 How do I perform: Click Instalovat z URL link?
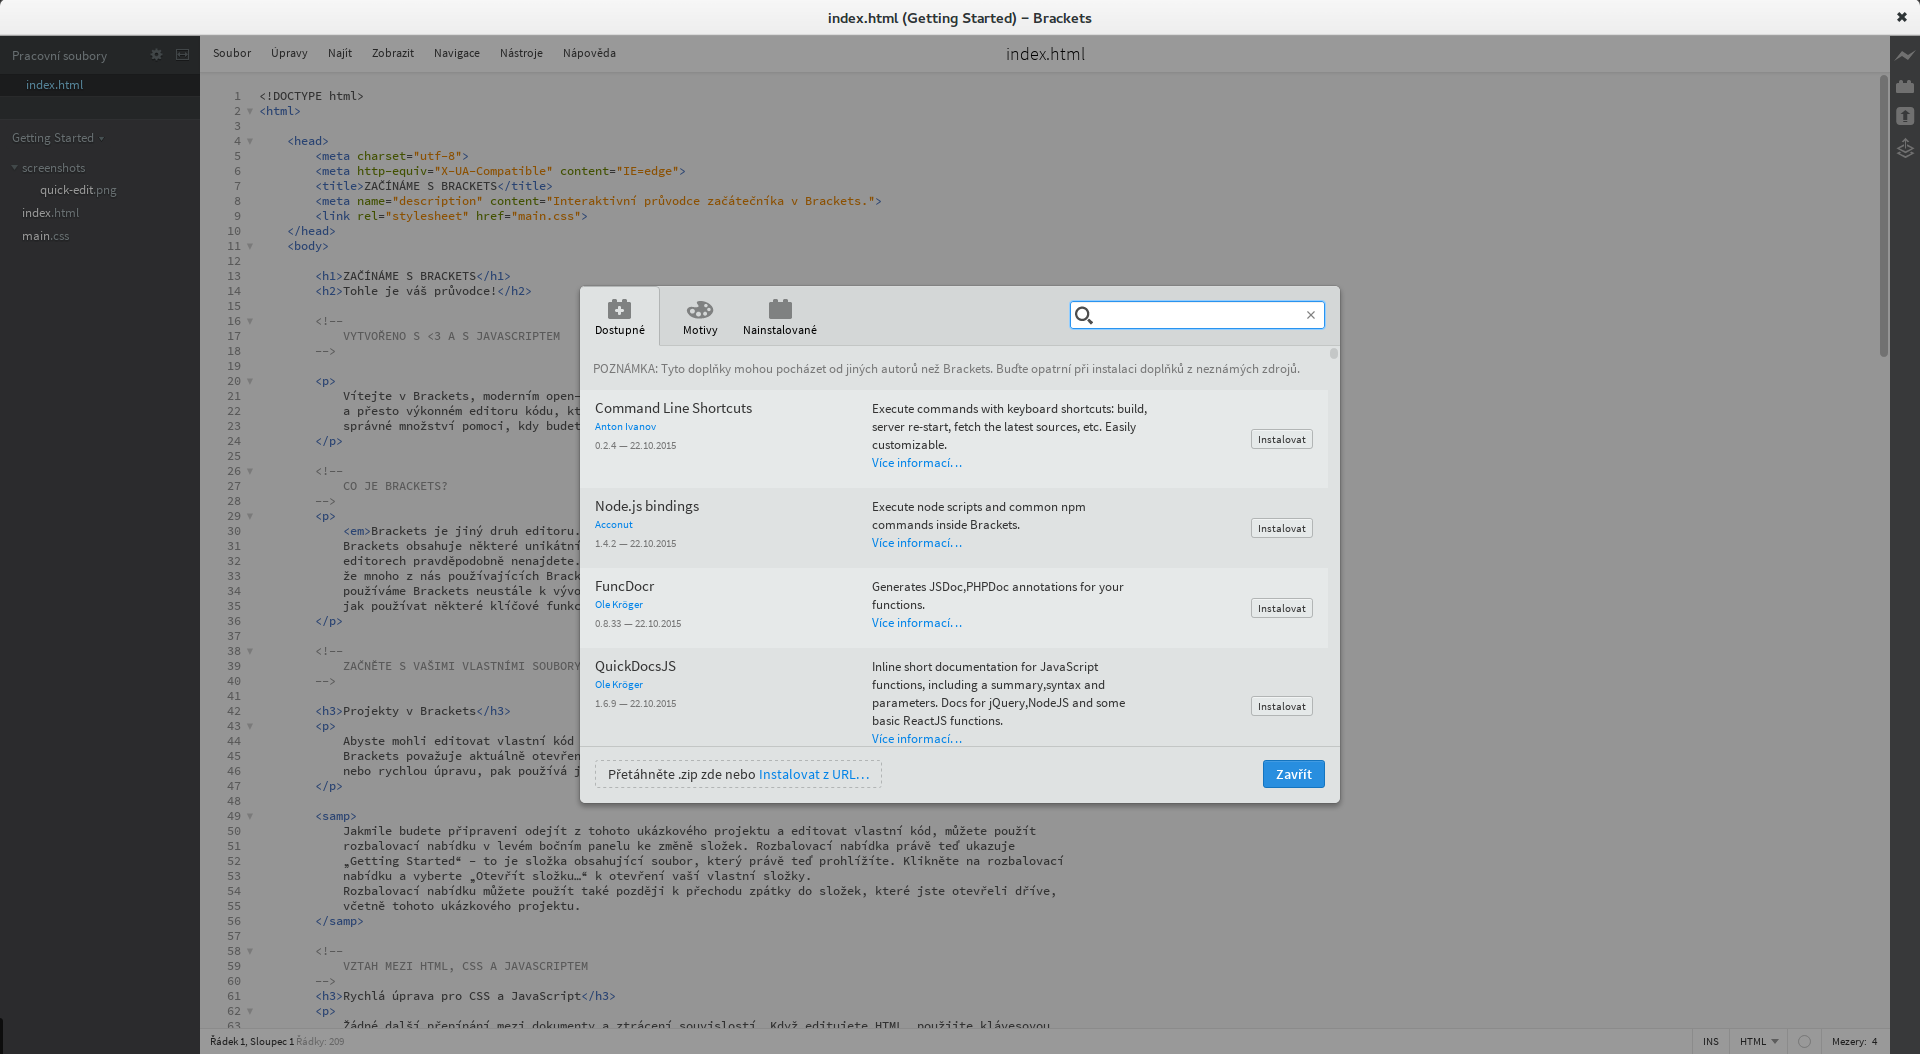click(814, 774)
